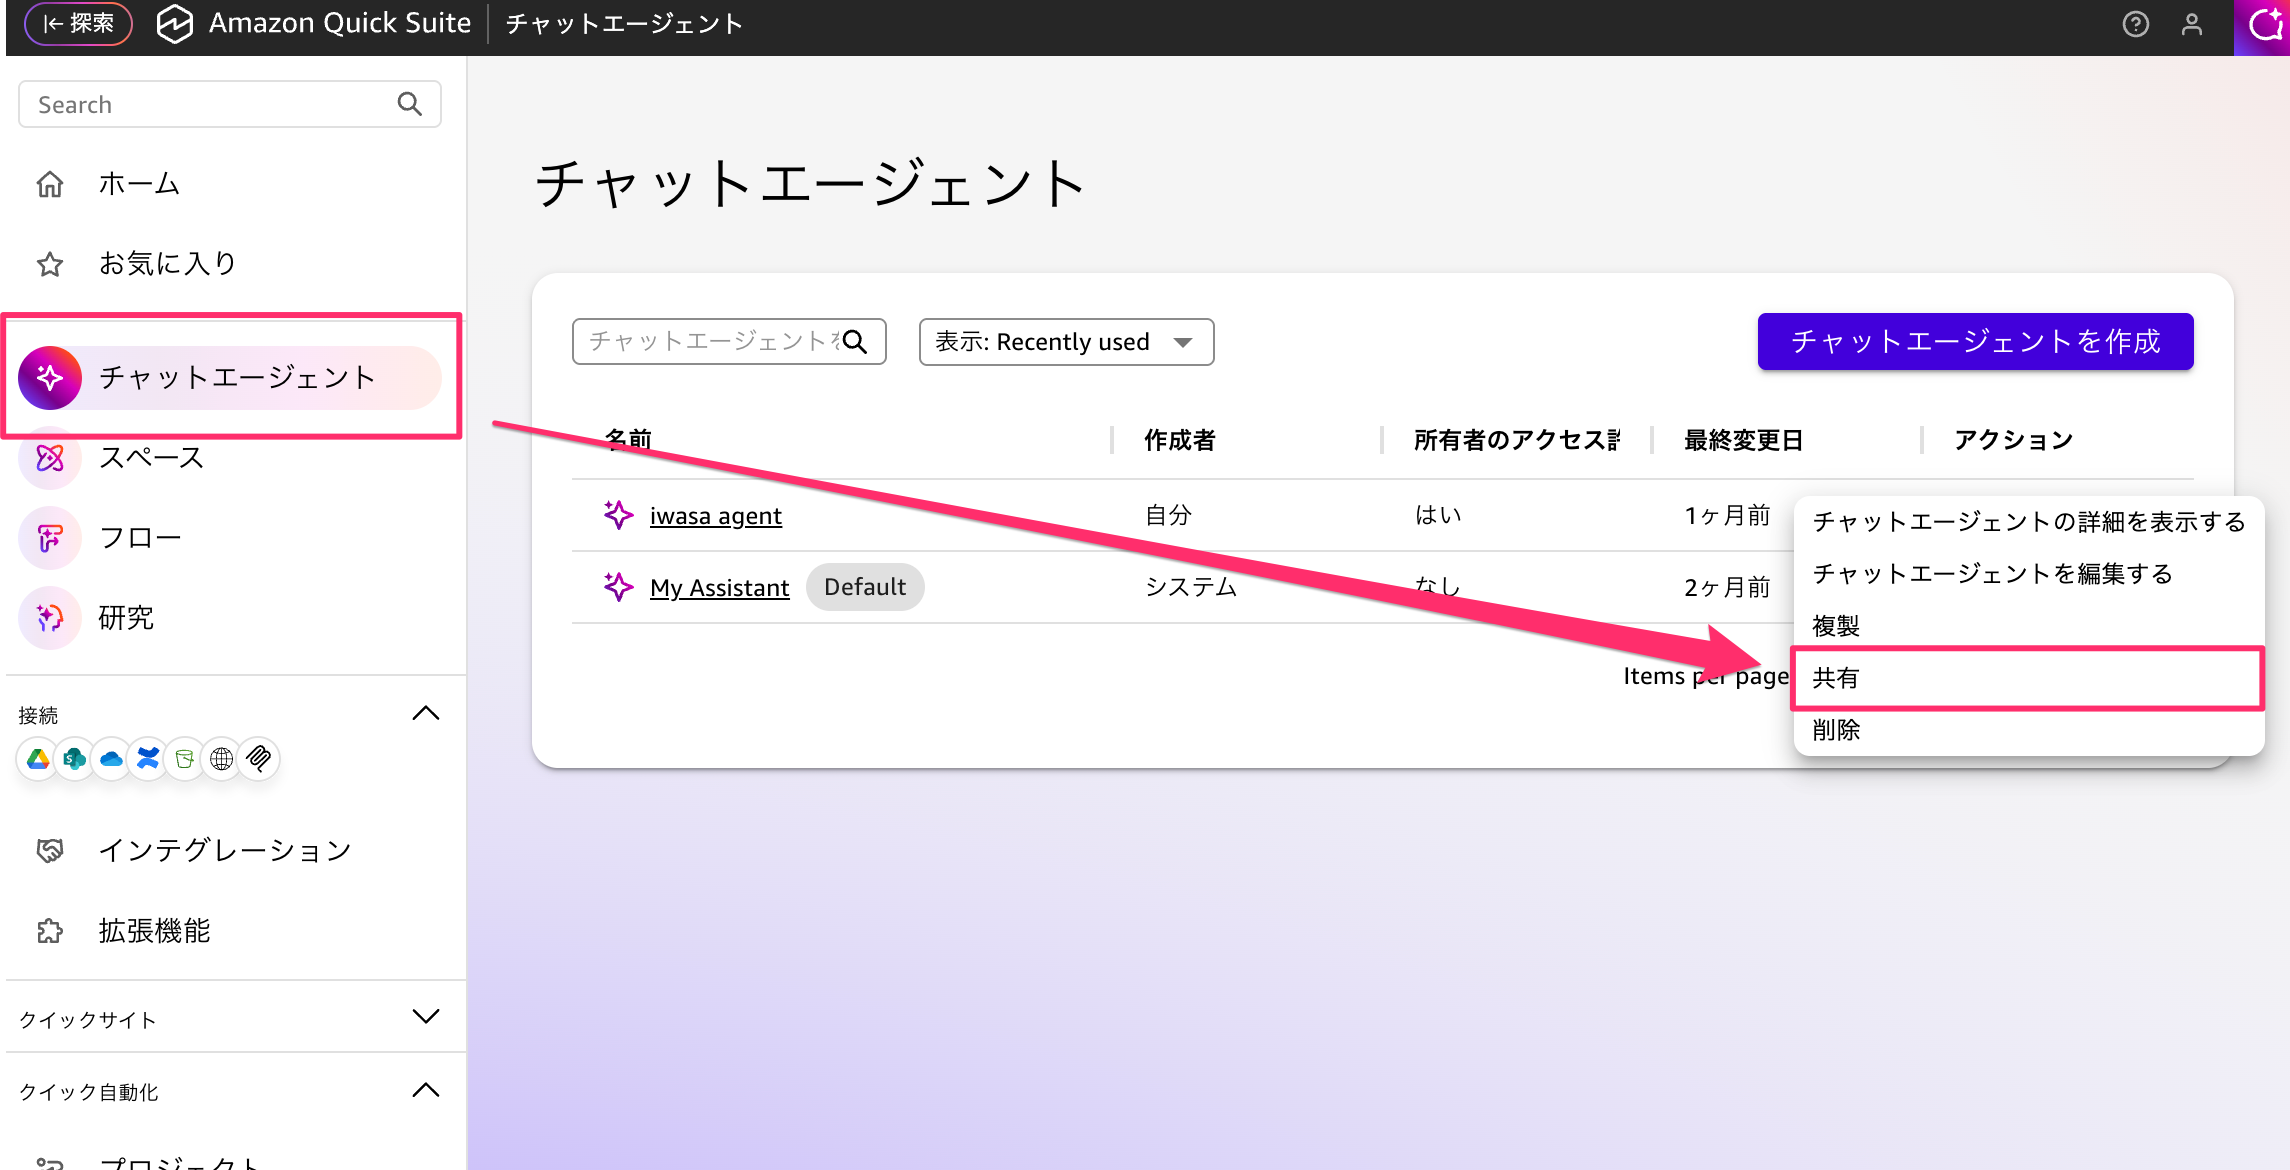This screenshot has width=2290, height=1170.
Task: Click the file attachment connection icon
Action: click(258, 759)
